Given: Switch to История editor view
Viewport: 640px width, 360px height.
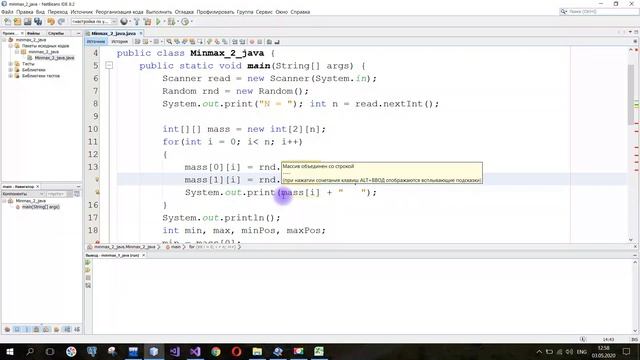Looking at the screenshot, I should point(119,42).
